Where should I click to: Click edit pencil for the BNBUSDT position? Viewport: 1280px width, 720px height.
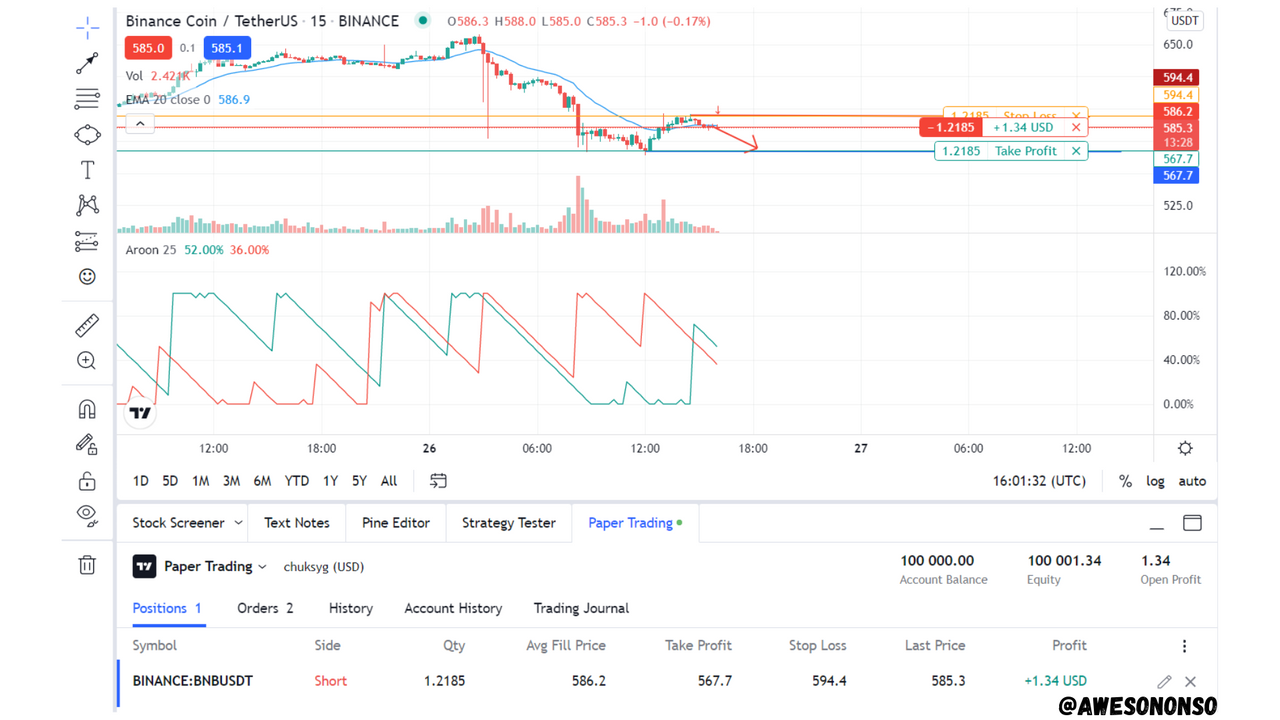[x=1164, y=681]
